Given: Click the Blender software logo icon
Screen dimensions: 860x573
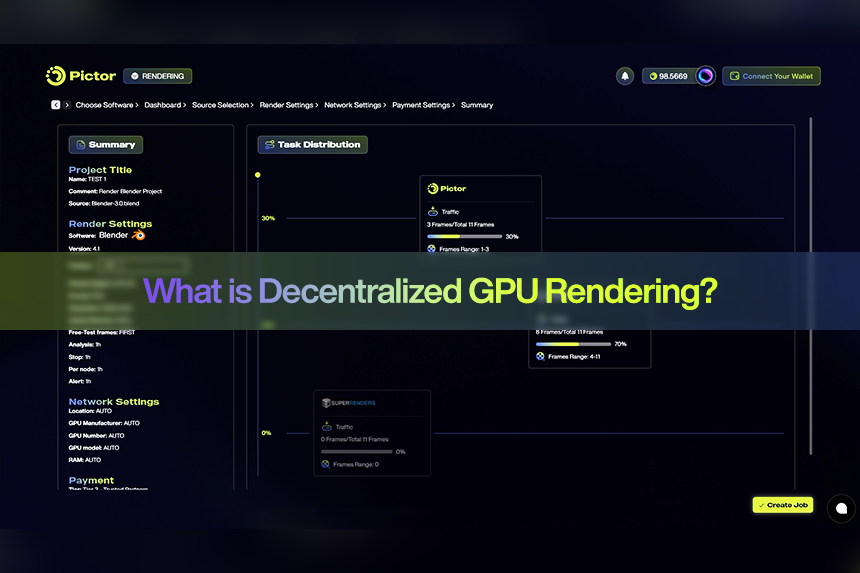Looking at the screenshot, I should (x=138, y=235).
